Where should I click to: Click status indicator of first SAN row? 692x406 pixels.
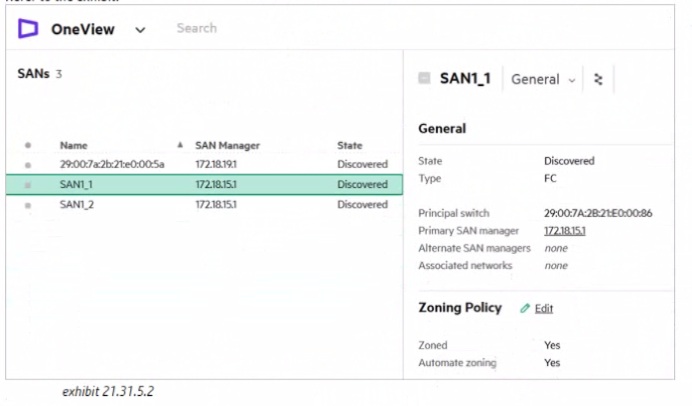[28, 165]
